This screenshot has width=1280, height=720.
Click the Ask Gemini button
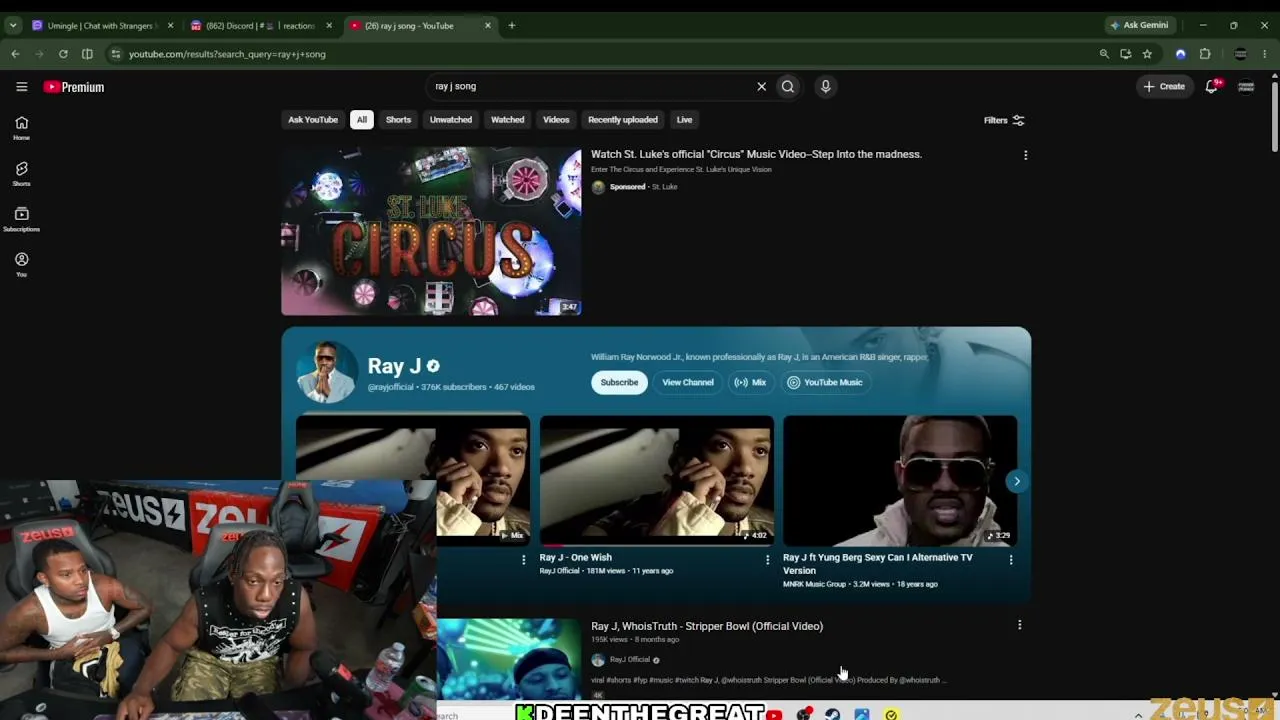pyautogui.click(x=1139, y=25)
